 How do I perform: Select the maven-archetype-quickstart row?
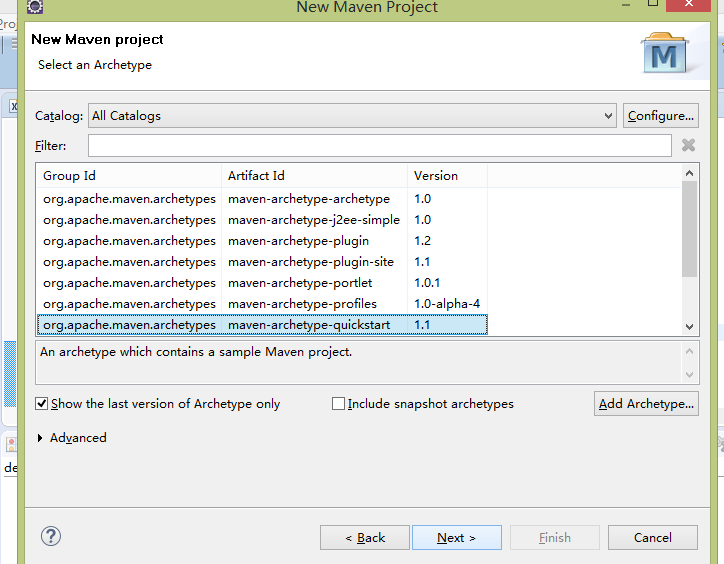[x=262, y=325]
